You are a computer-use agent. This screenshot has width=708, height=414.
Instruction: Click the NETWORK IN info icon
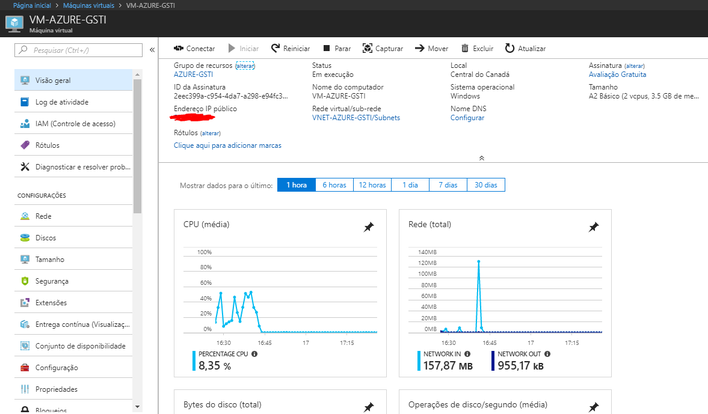tap(467, 354)
